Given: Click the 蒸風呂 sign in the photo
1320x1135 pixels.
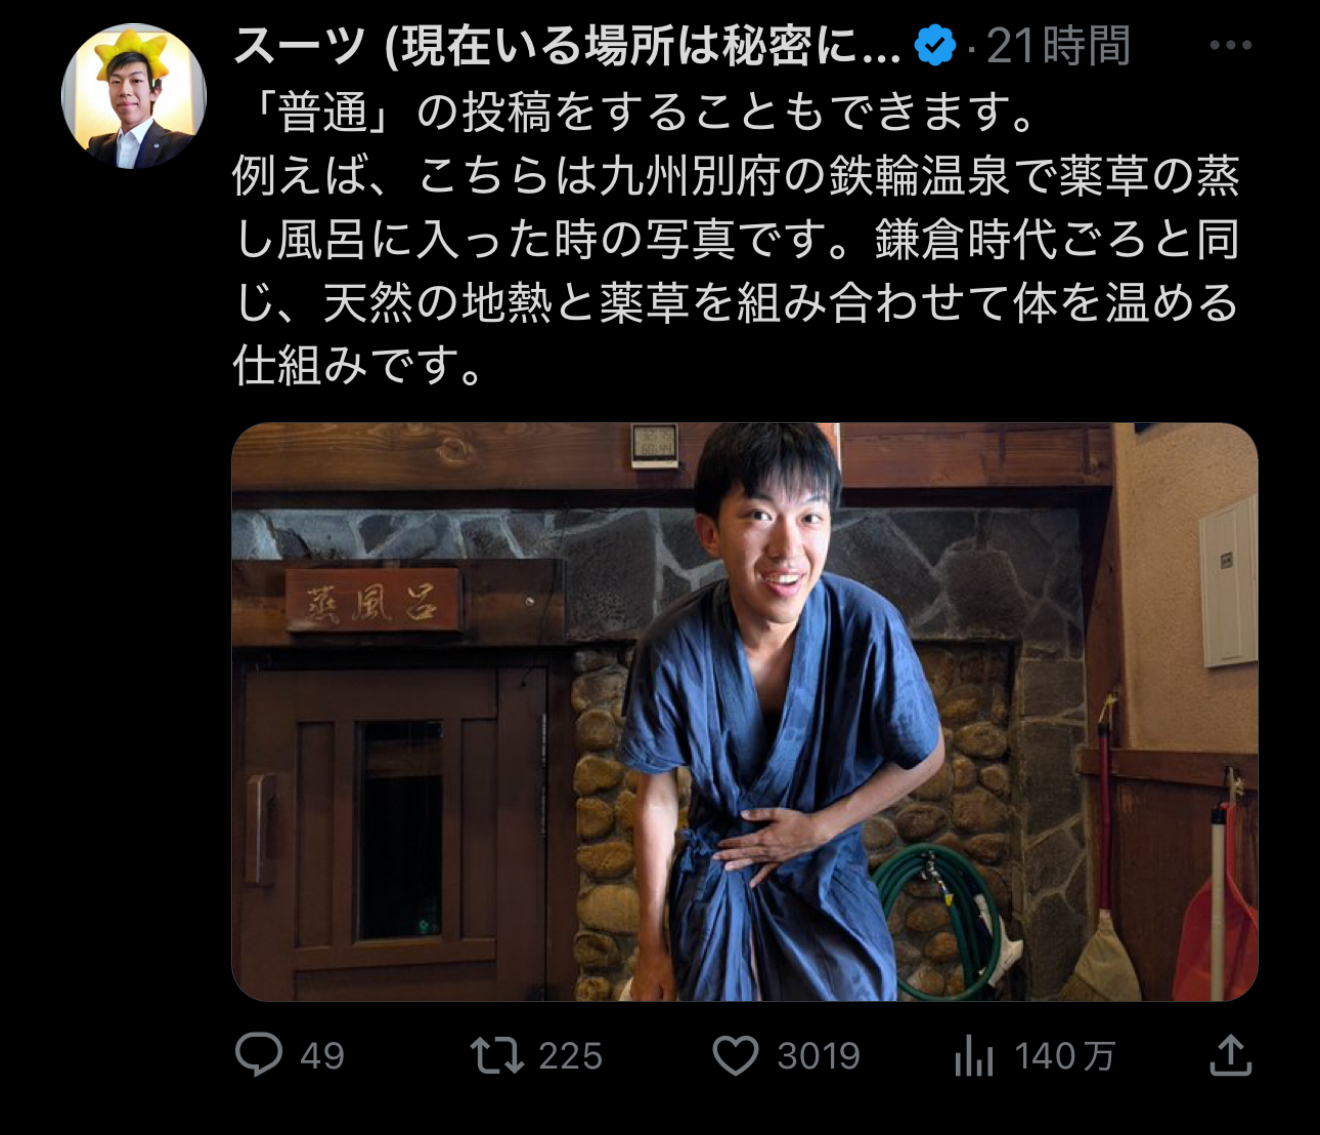Looking at the screenshot, I should click(372, 601).
